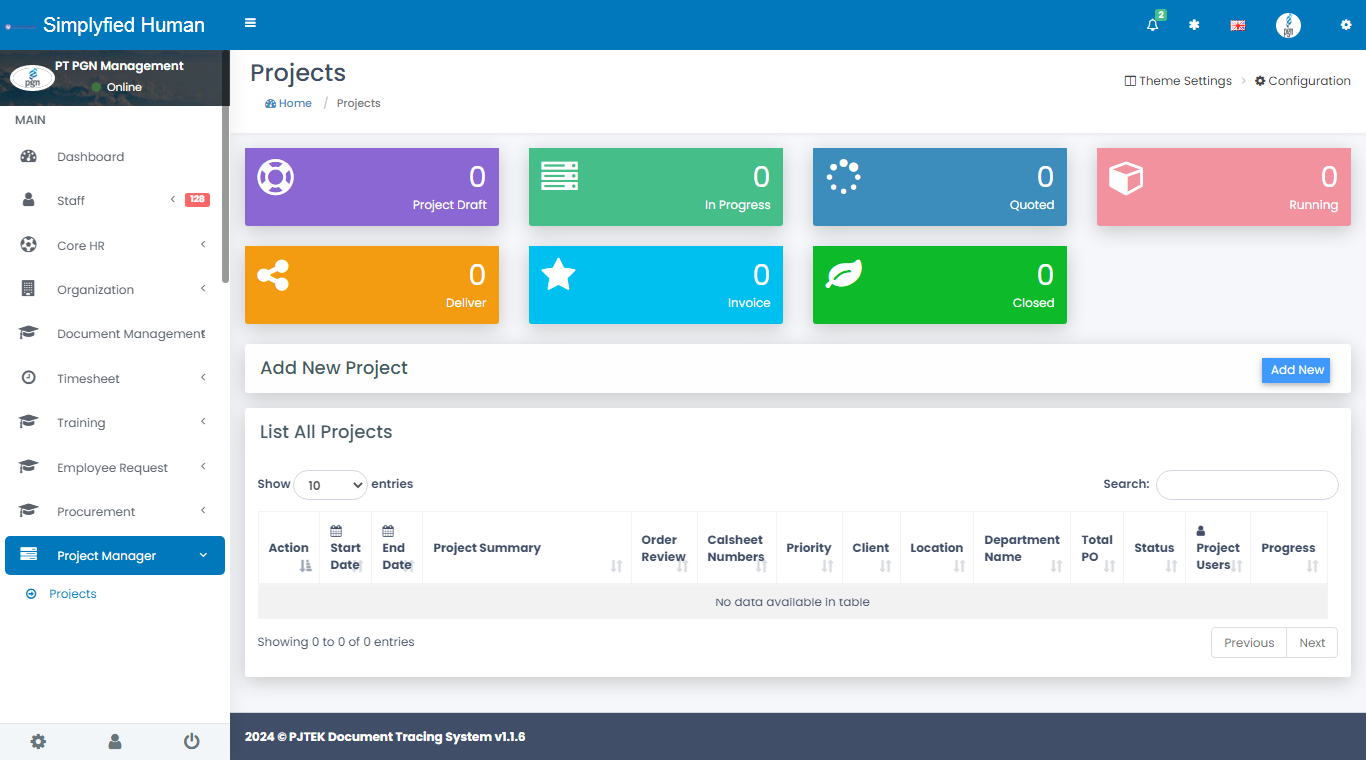Image resolution: width=1366 pixels, height=761 pixels.
Task: Click the language flag icon
Action: 1237,25
